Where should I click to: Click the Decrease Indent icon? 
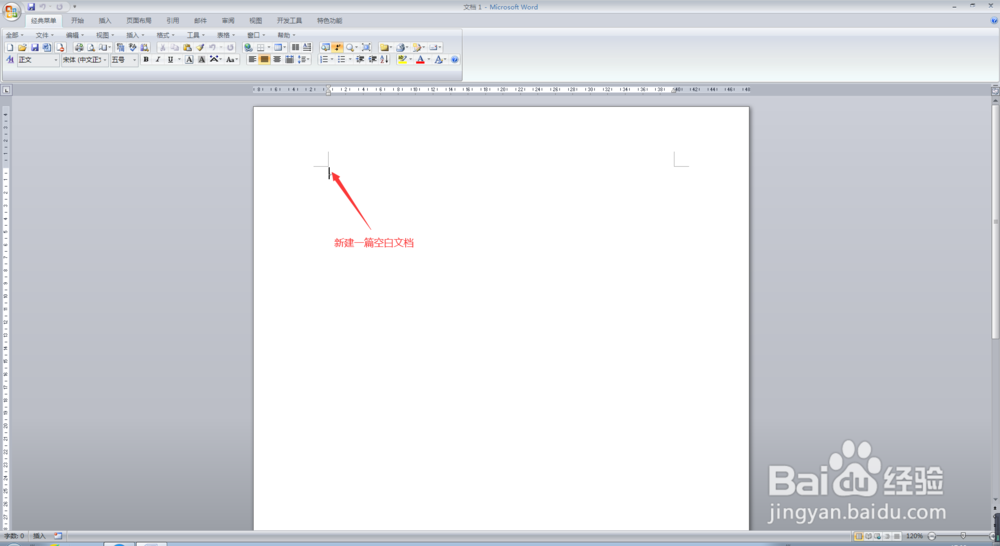[360, 59]
